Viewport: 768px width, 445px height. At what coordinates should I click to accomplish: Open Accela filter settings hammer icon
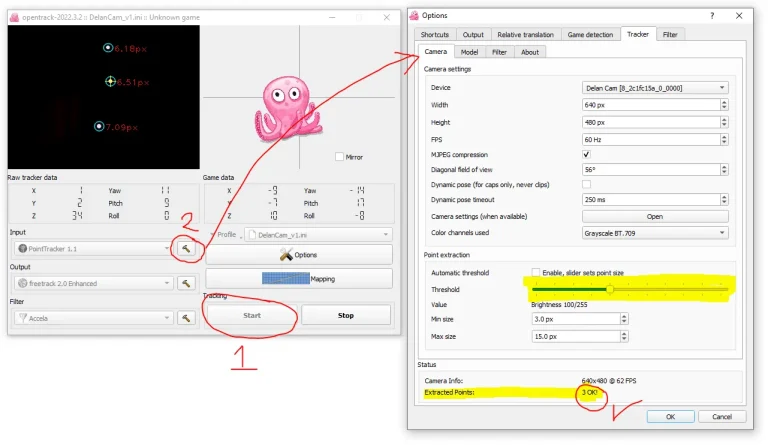pyautogui.click(x=186, y=318)
